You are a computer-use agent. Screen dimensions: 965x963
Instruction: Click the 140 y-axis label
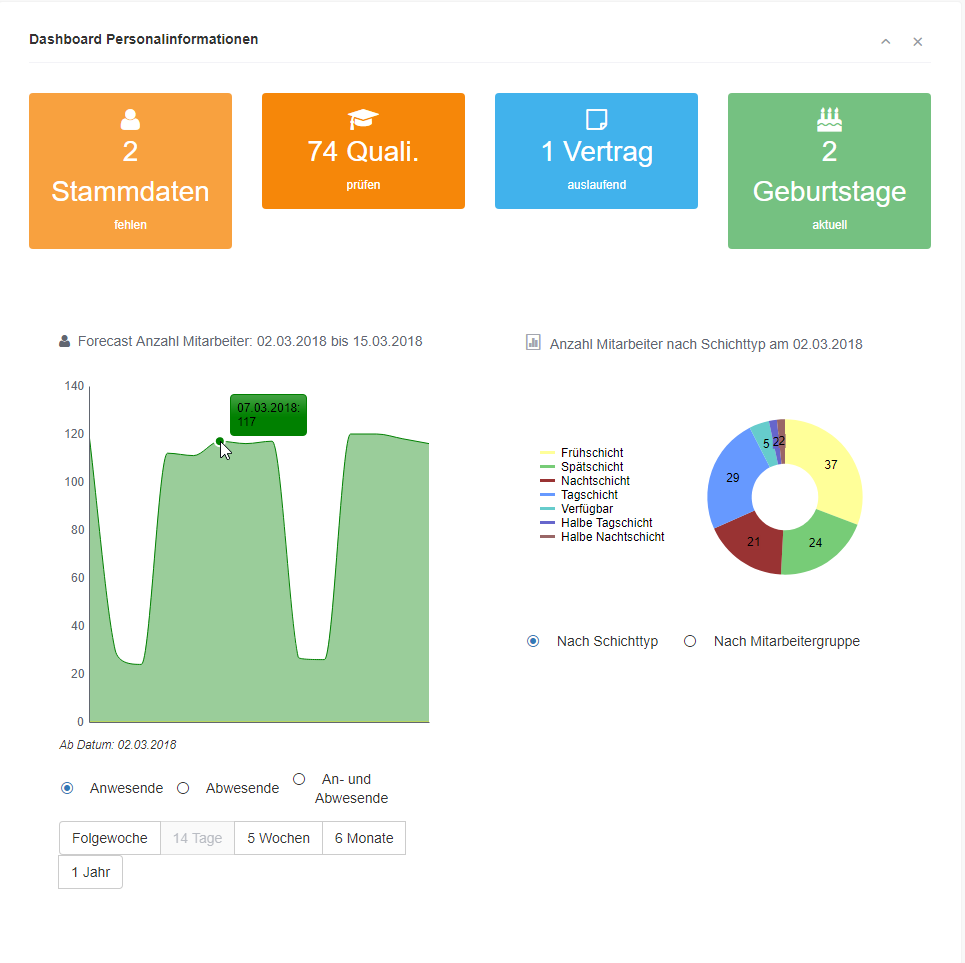tap(74, 386)
